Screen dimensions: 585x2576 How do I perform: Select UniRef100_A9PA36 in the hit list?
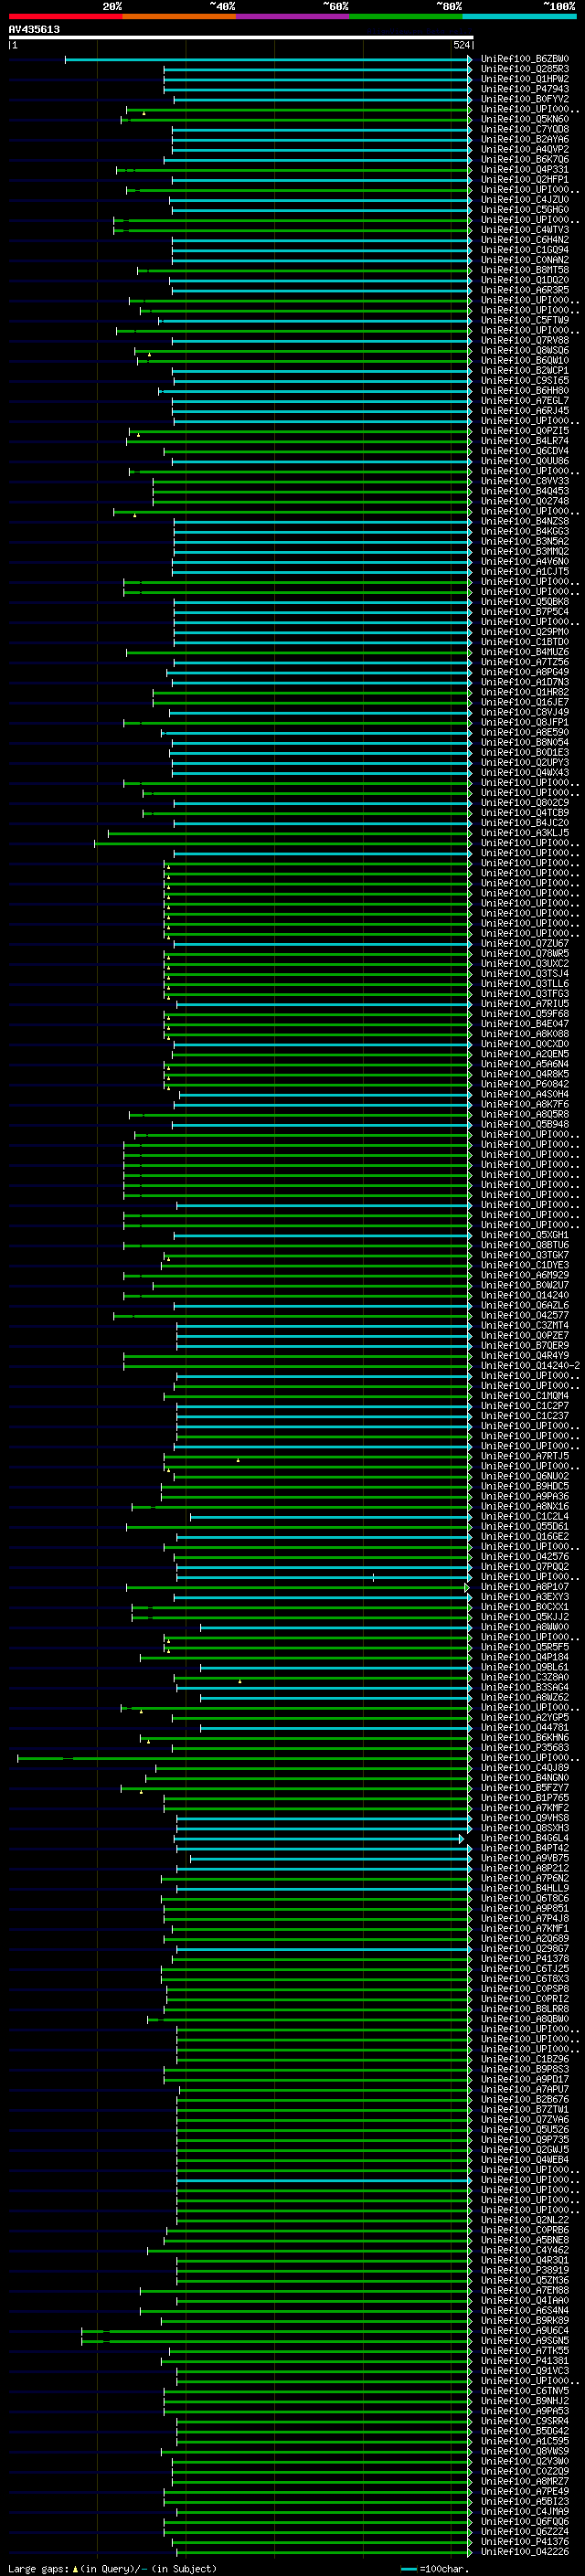(525, 1496)
